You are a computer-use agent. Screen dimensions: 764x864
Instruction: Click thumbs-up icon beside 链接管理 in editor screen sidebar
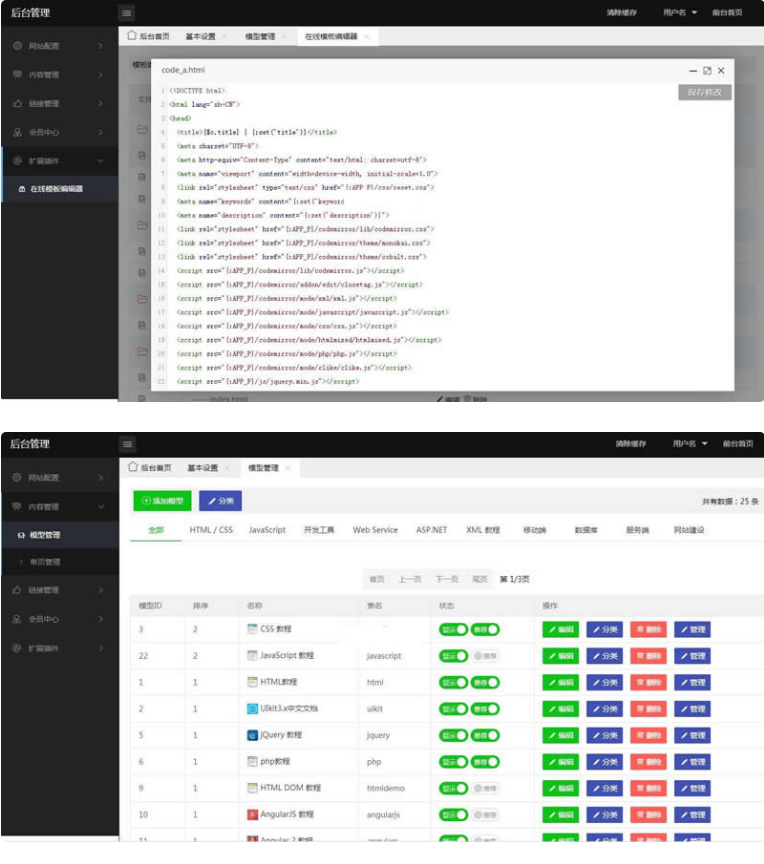[18, 103]
